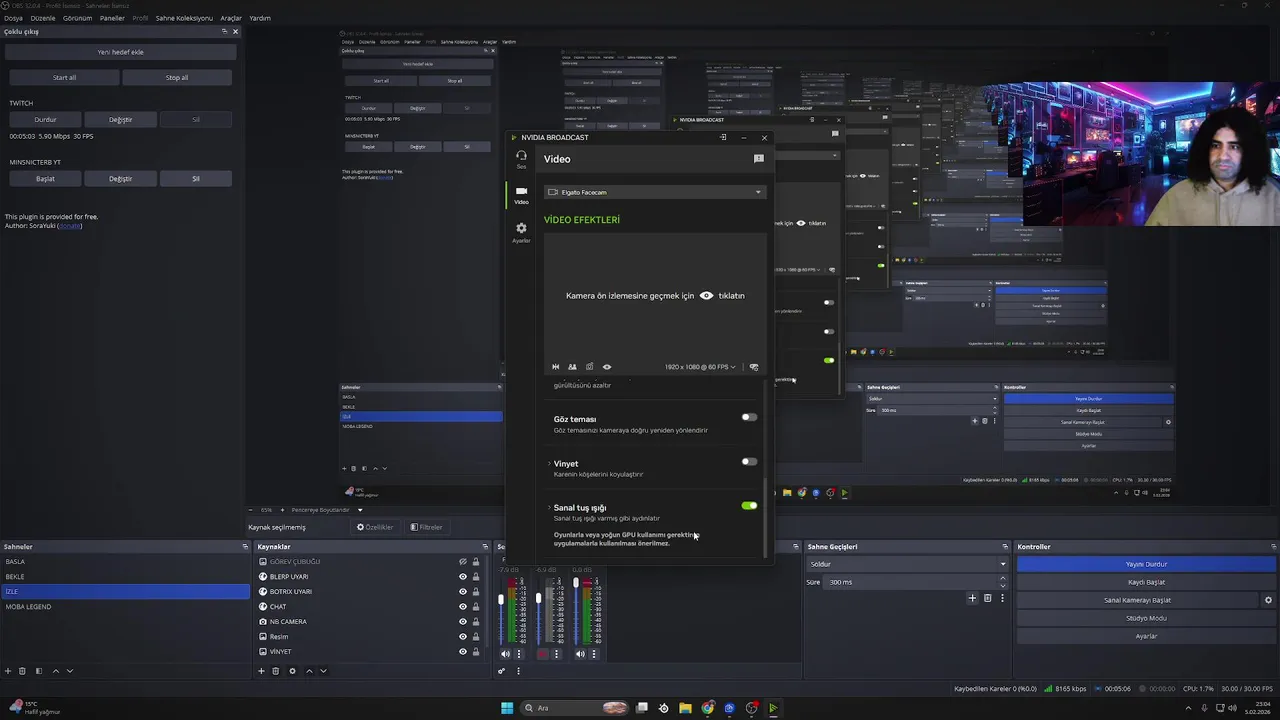Show the hidden GÖREV ÇUBUĞU source
This screenshot has height=720, width=1280.
click(x=462, y=562)
